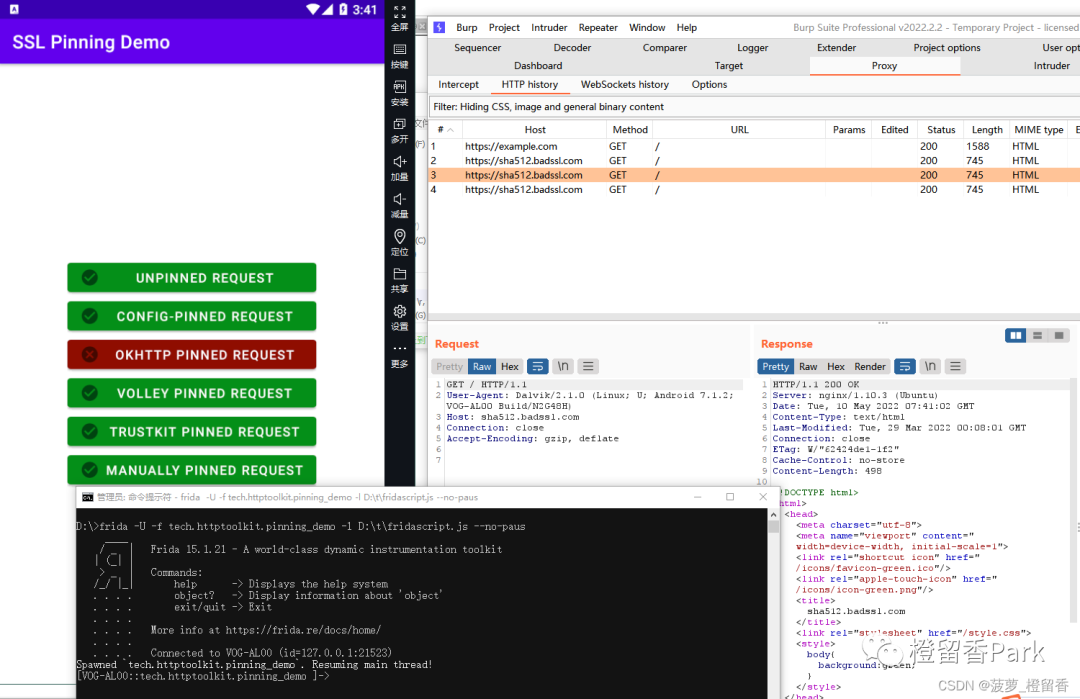Open the location icon in emulator sidebar

[x=399, y=237]
